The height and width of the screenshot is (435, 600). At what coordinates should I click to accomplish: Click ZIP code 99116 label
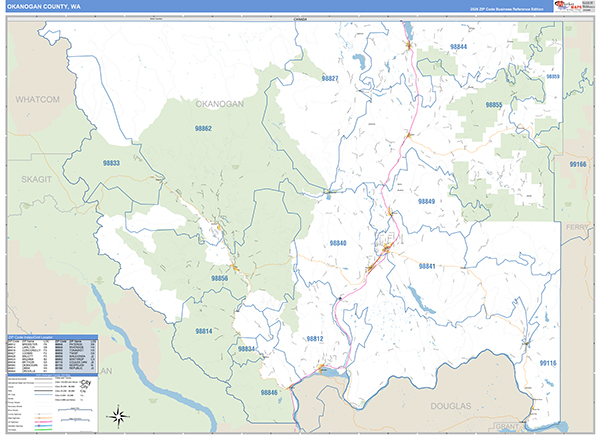click(548, 363)
